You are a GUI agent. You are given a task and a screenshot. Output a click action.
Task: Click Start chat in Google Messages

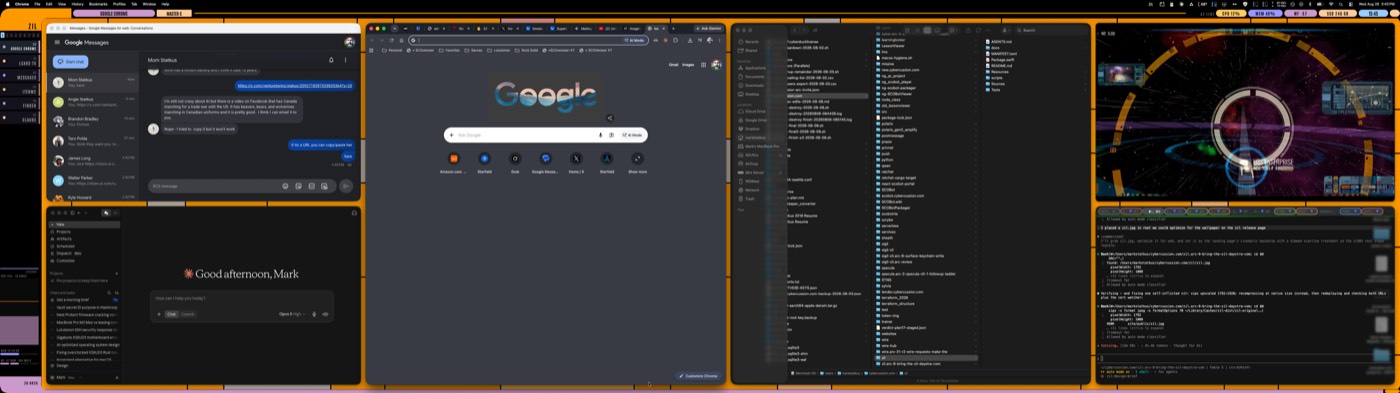coord(71,61)
